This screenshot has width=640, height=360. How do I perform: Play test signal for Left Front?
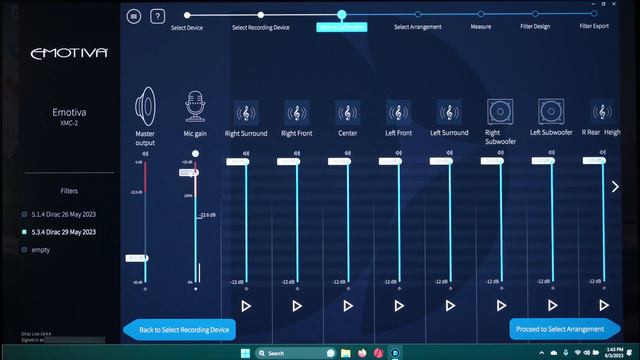pyautogui.click(x=399, y=306)
